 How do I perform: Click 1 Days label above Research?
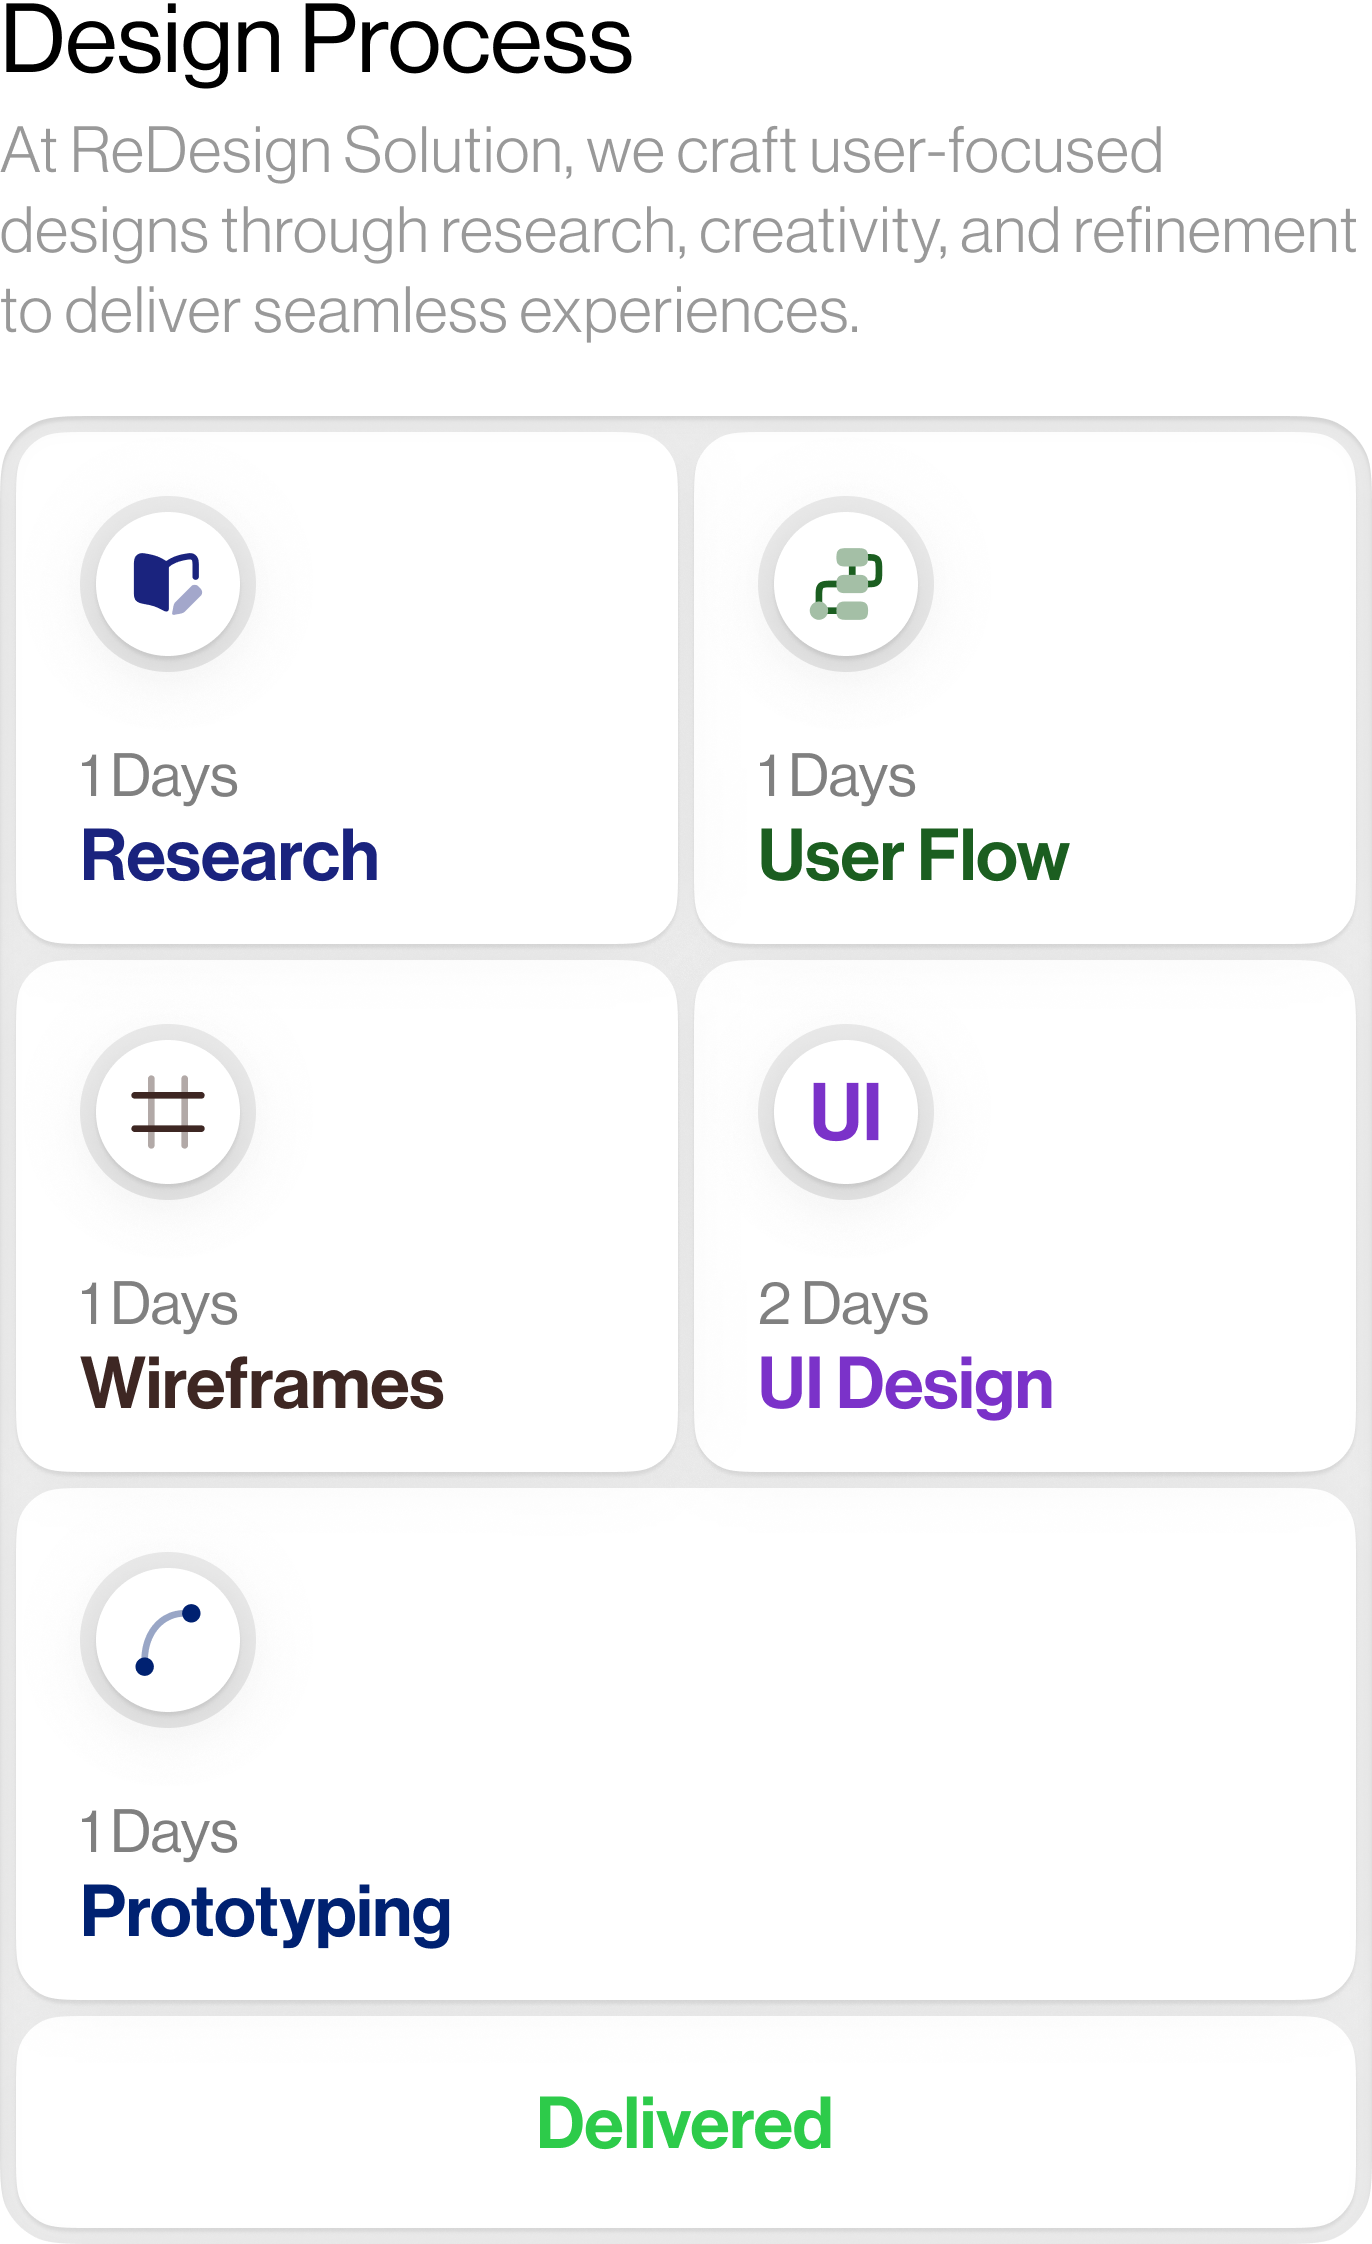(160, 777)
